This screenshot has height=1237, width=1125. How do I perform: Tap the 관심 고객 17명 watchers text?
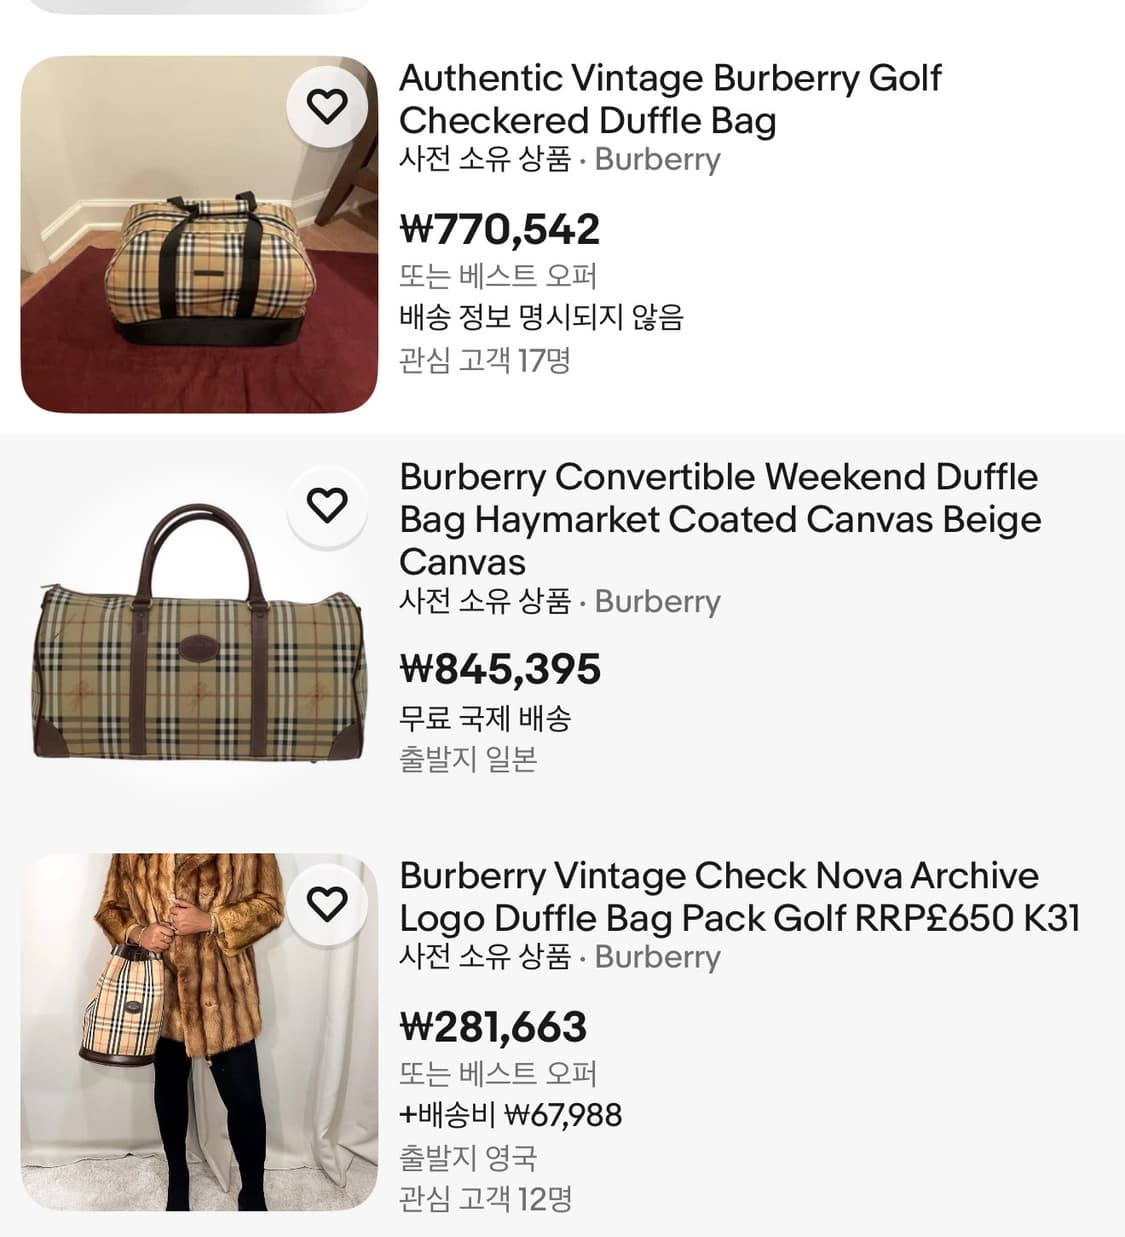[485, 359]
